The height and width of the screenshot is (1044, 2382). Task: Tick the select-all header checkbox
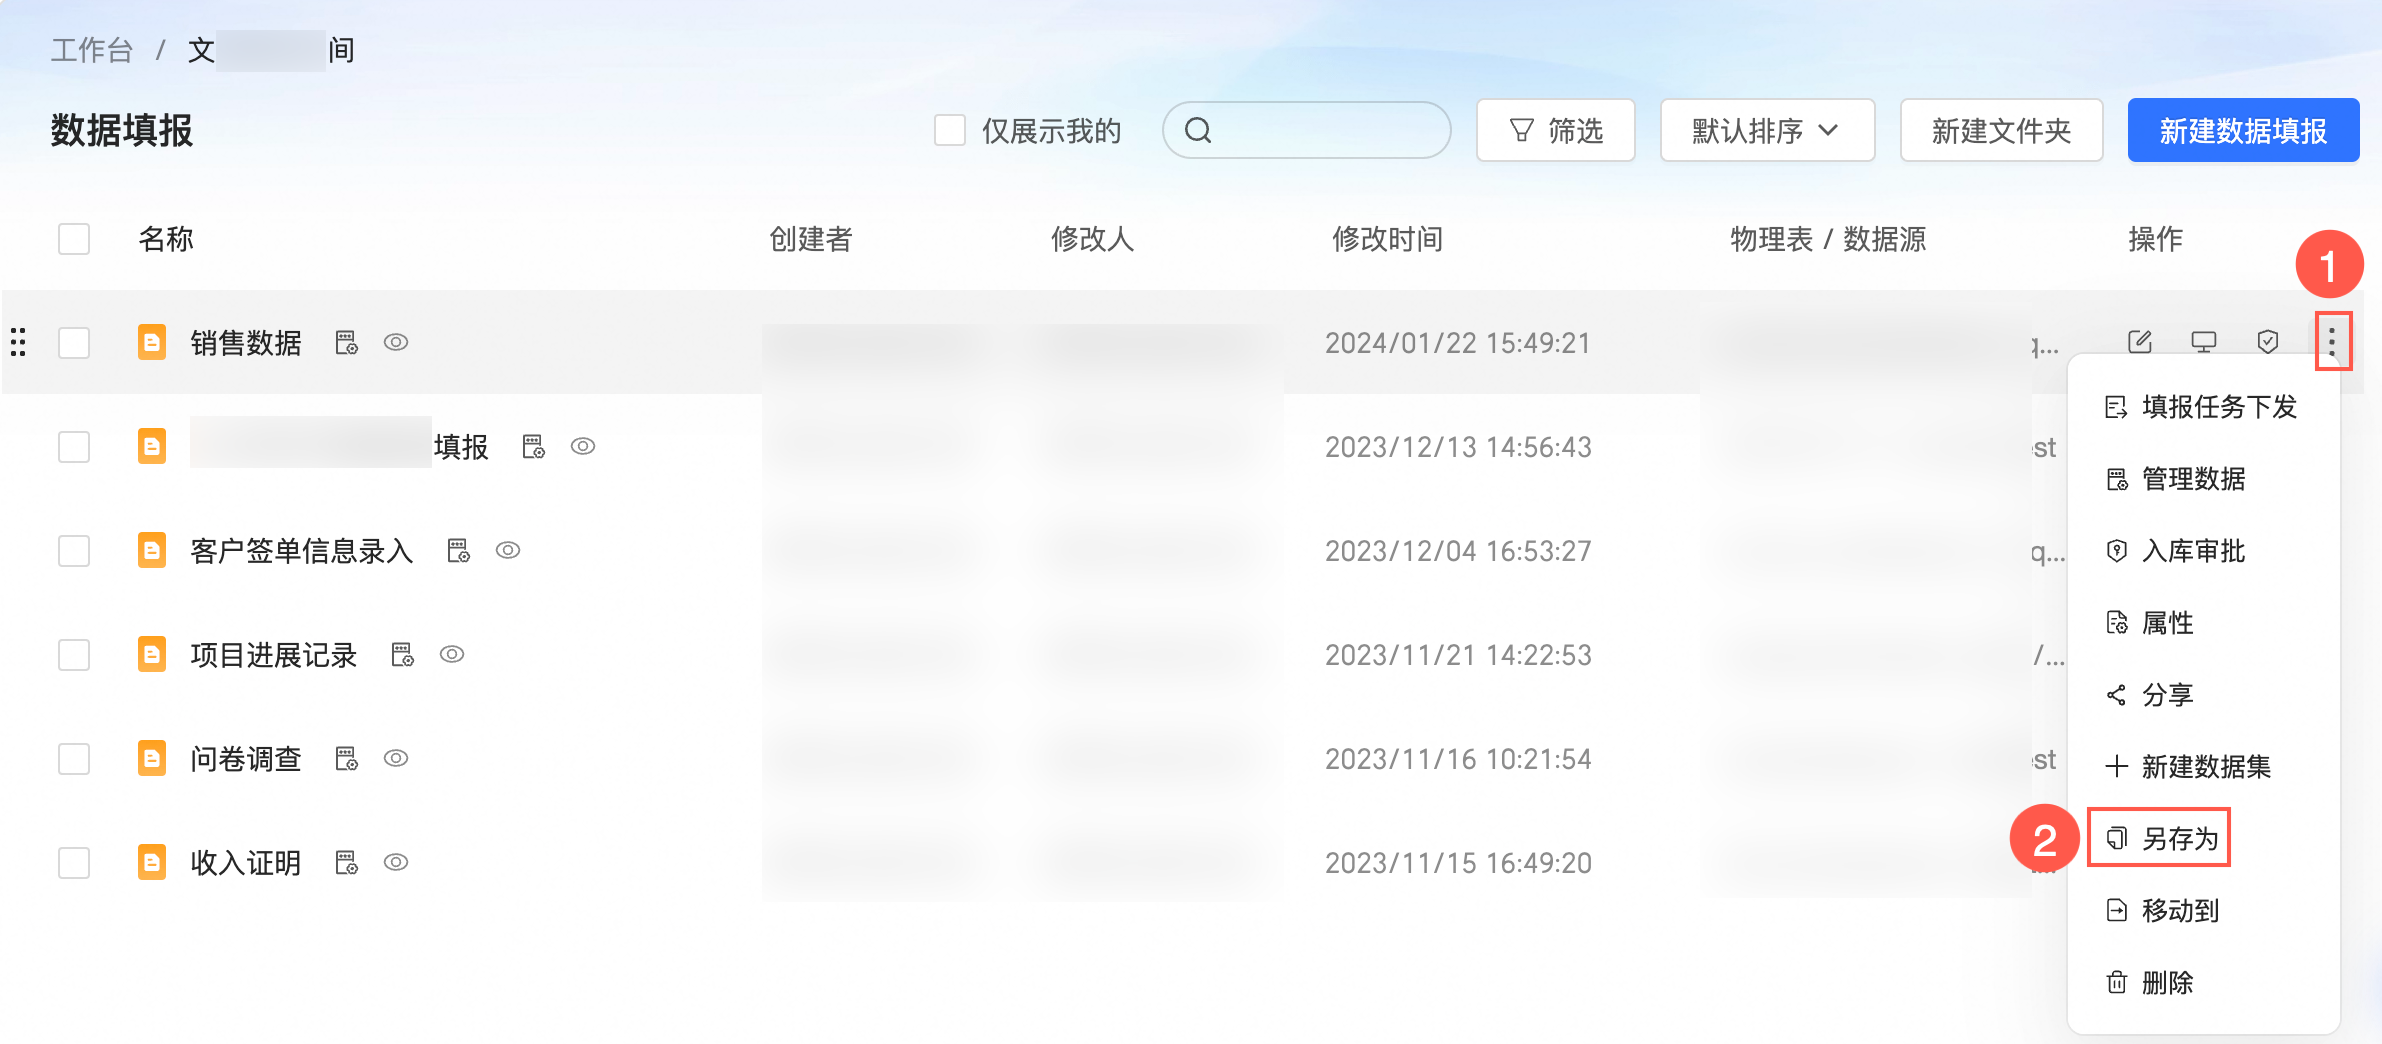click(74, 239)
